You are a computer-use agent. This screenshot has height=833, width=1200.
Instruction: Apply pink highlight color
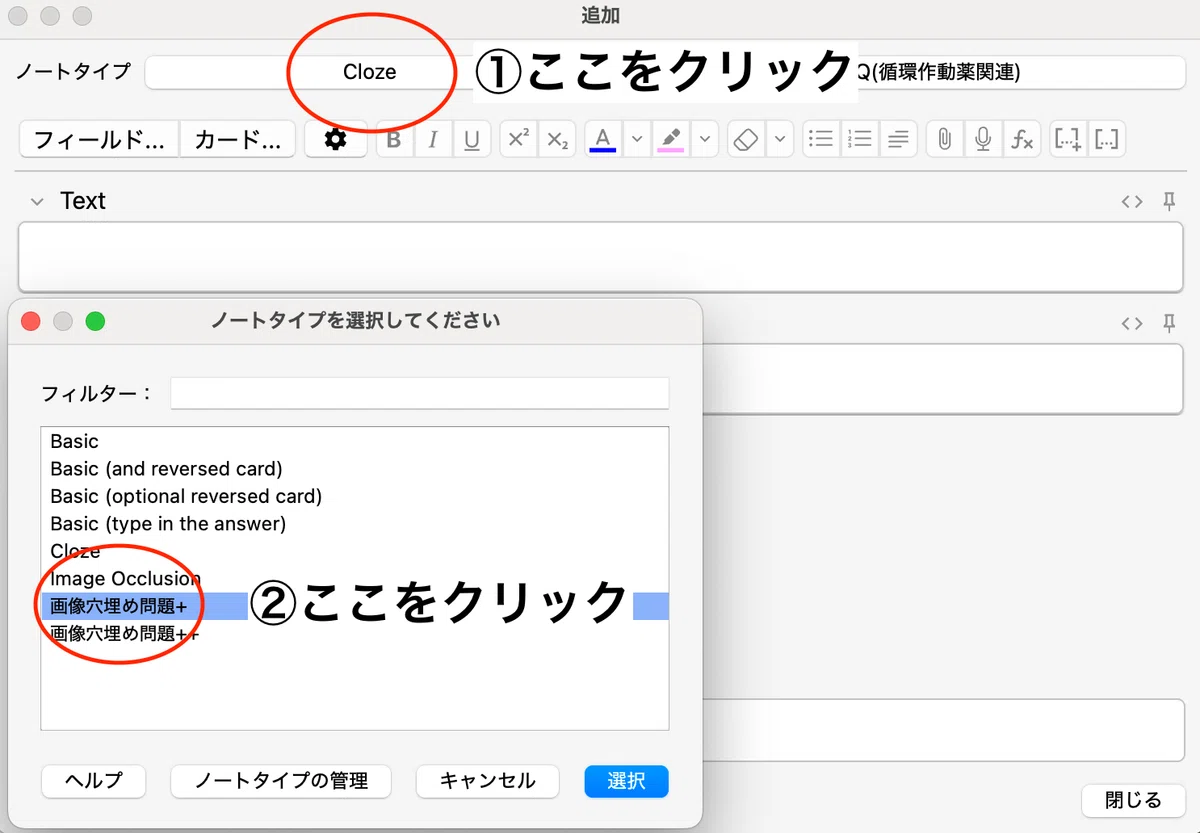tap(671, 140)
